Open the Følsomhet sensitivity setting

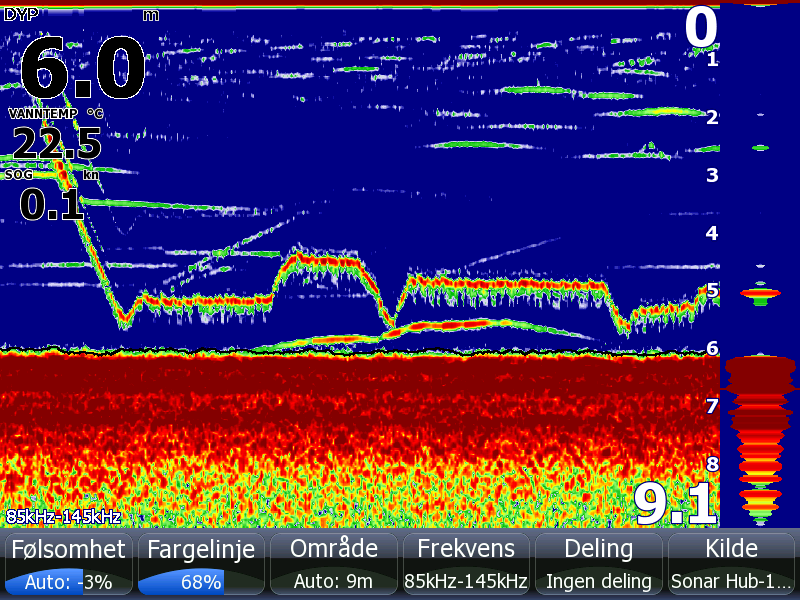tap(69, 564)
